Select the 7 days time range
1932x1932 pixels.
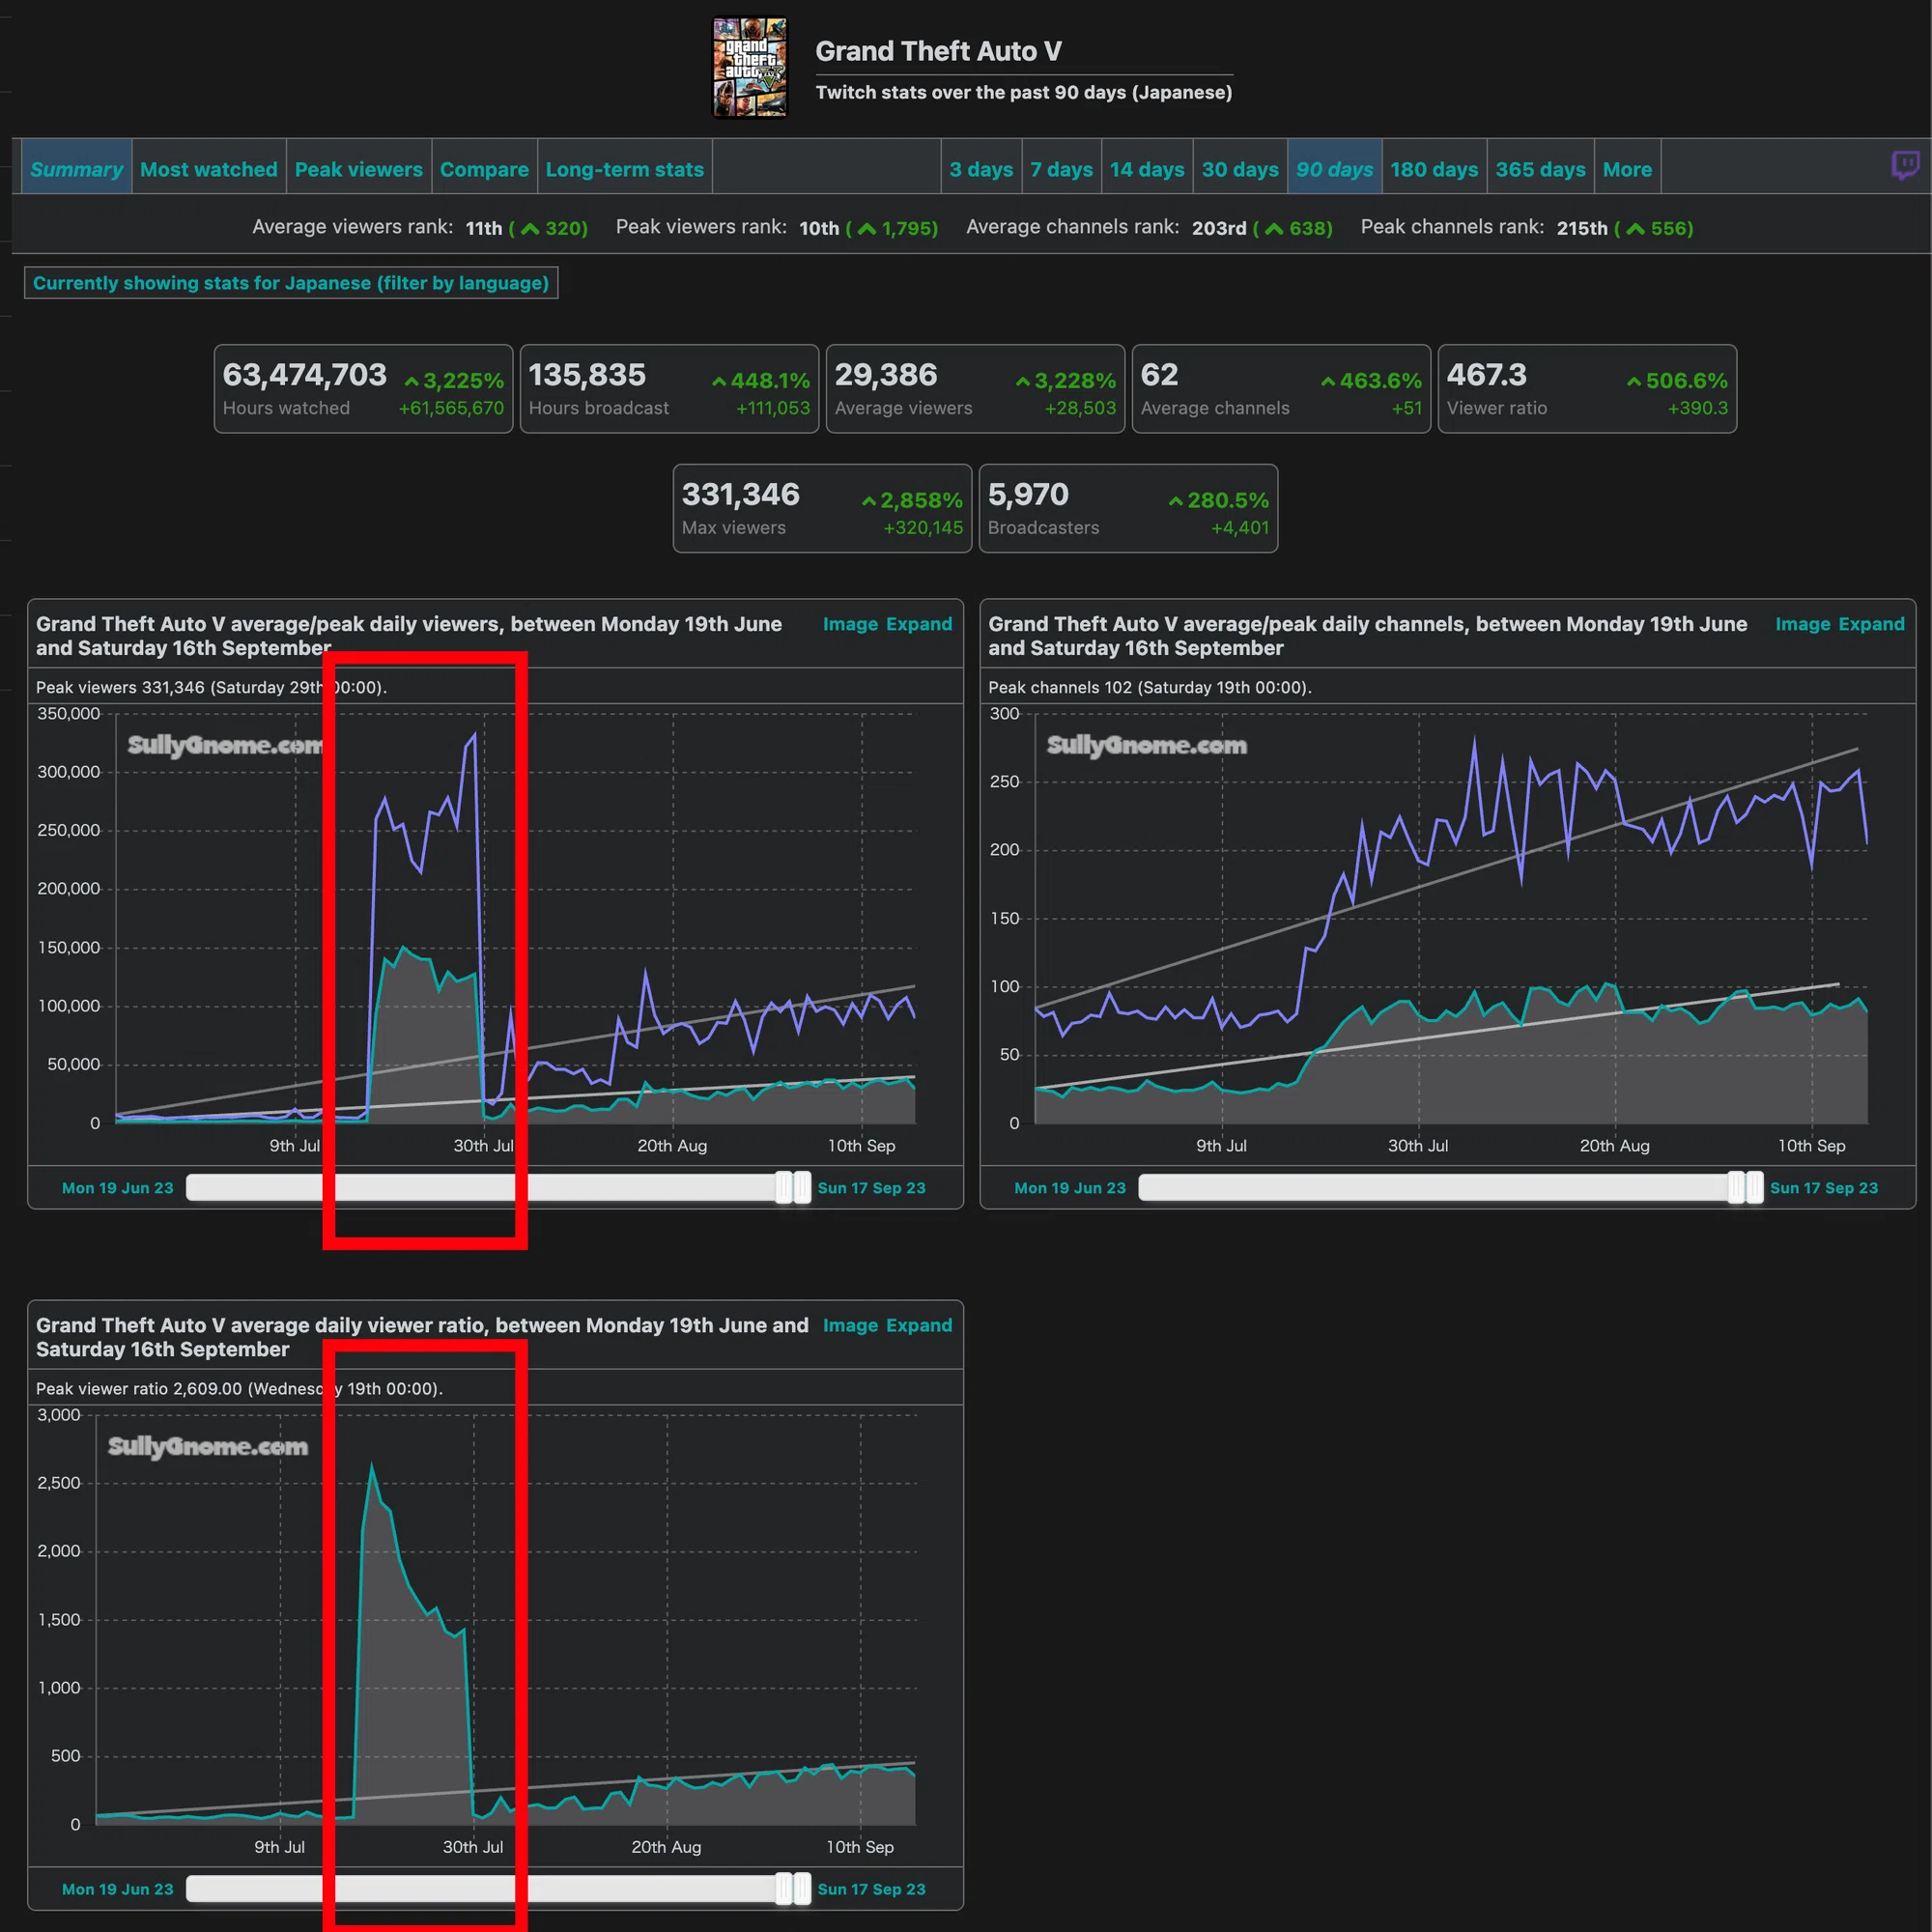click(1062, 169)
